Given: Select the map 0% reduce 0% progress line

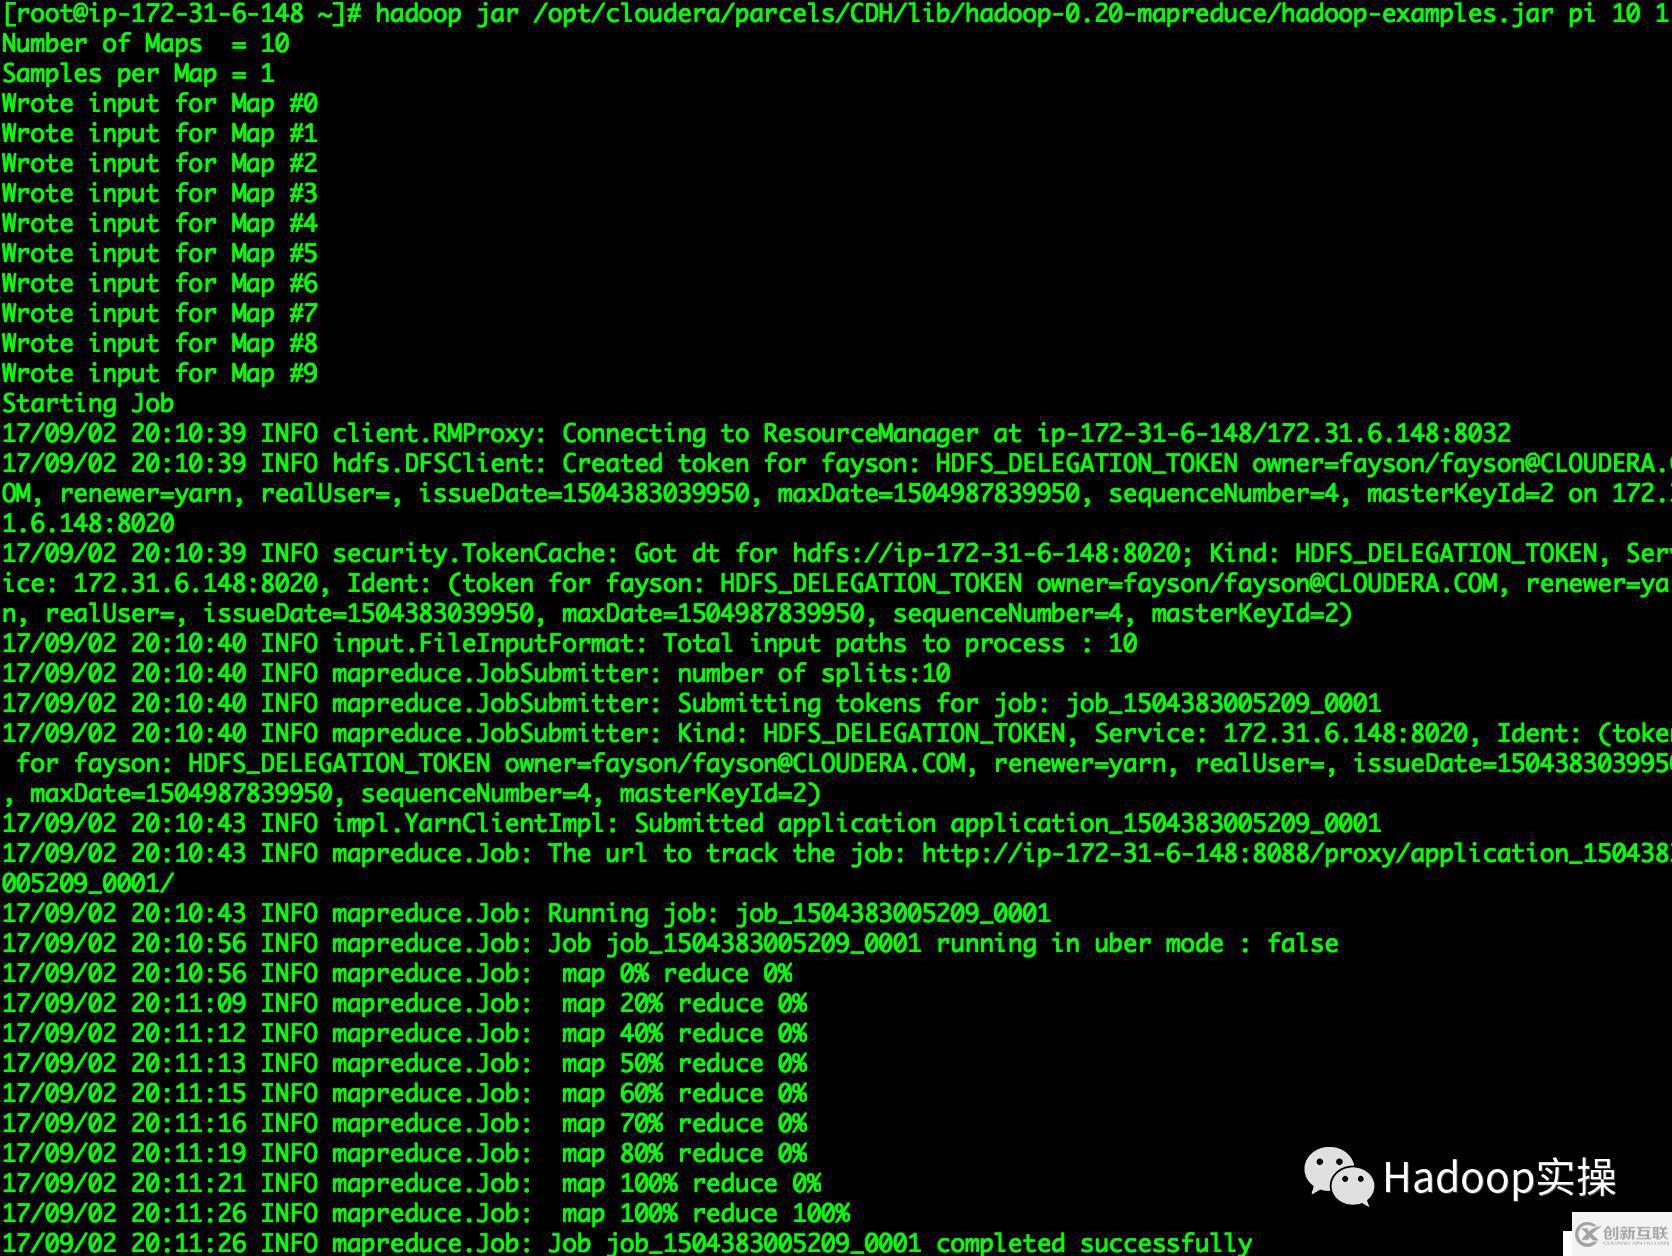Looking at the screenshot, I should coord(678,973).
